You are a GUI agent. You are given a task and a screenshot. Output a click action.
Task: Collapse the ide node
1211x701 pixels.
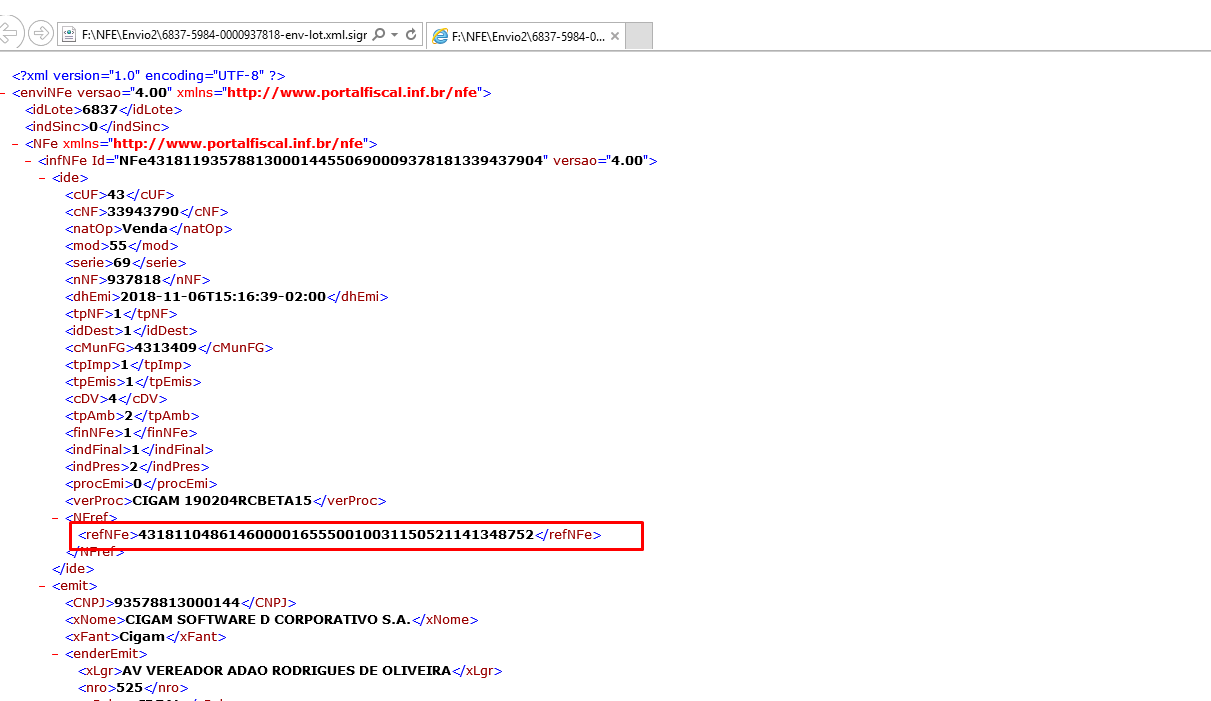[42, 178]
